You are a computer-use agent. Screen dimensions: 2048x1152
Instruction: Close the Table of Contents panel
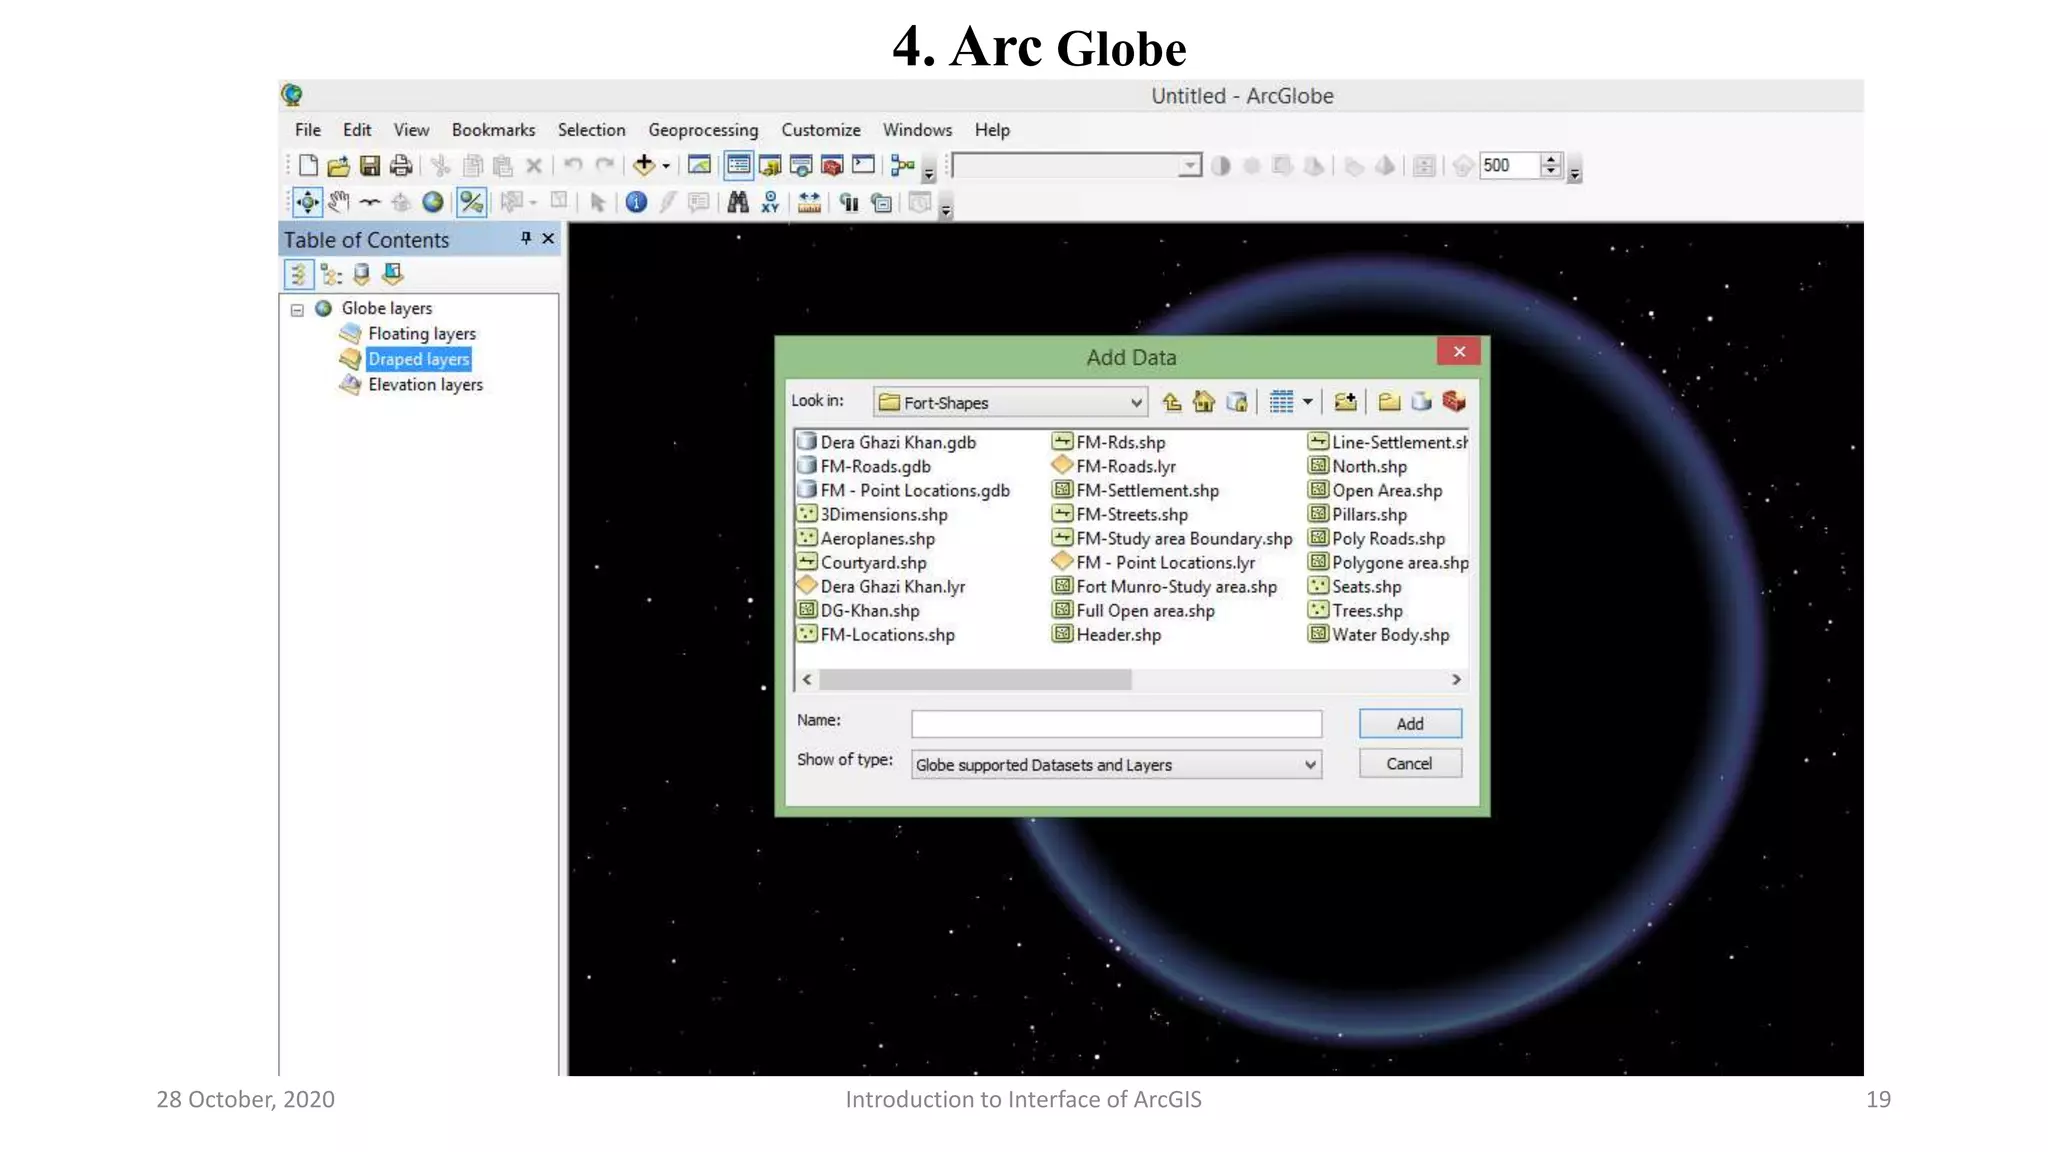point(548,238)
